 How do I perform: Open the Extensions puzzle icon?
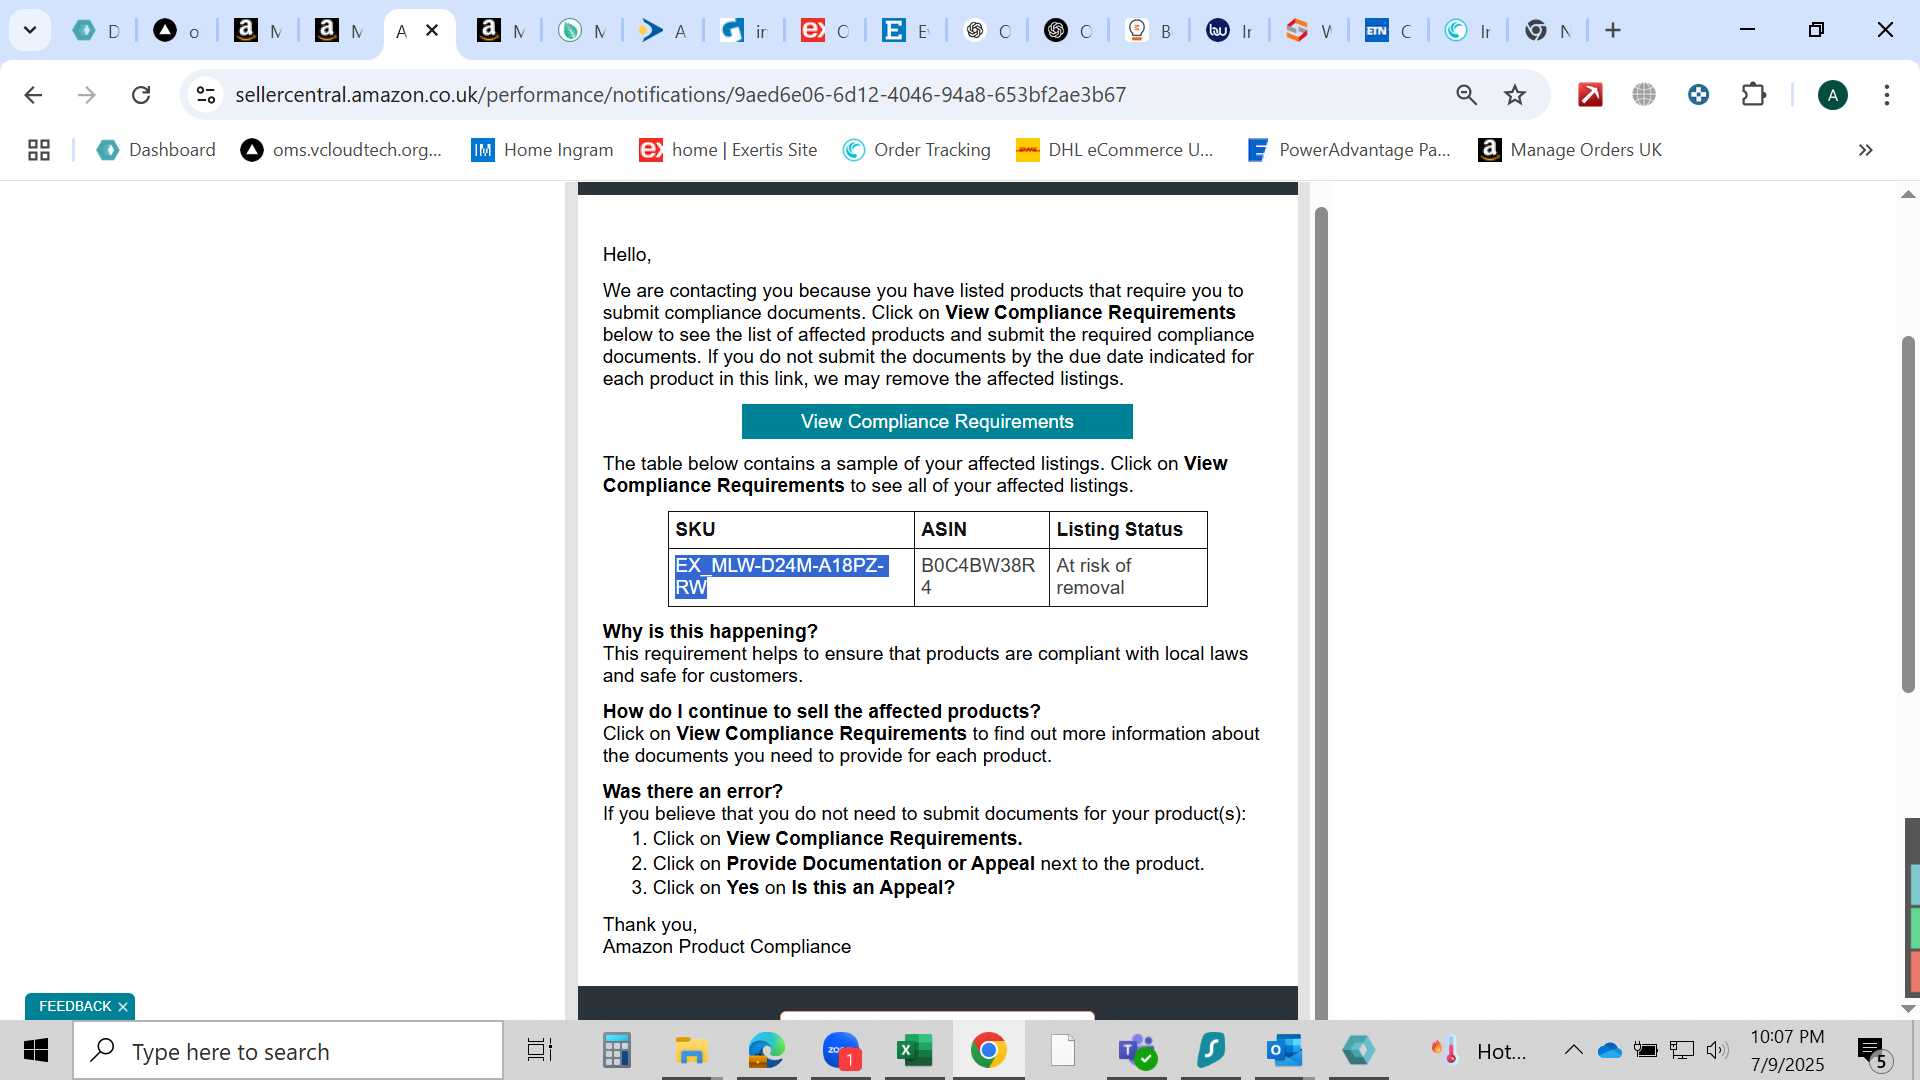(1753, 95)
